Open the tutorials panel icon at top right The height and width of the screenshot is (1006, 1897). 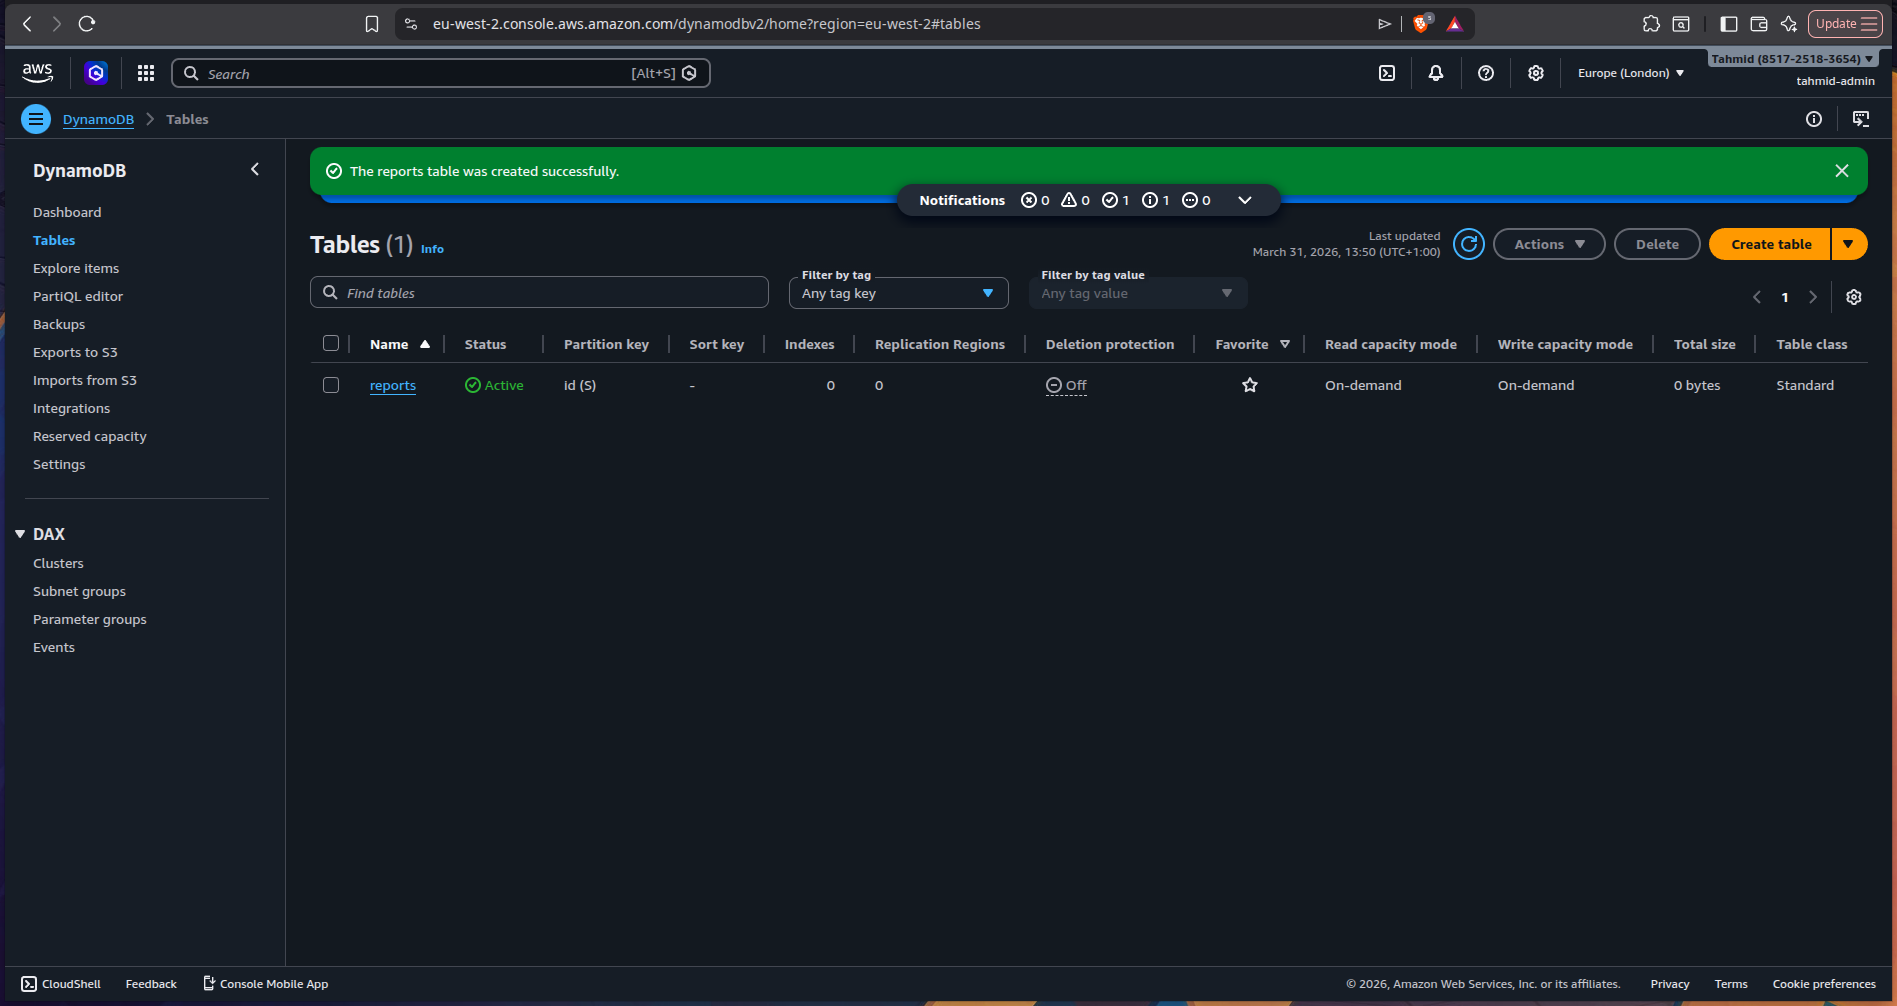(x=1861, y=119)
